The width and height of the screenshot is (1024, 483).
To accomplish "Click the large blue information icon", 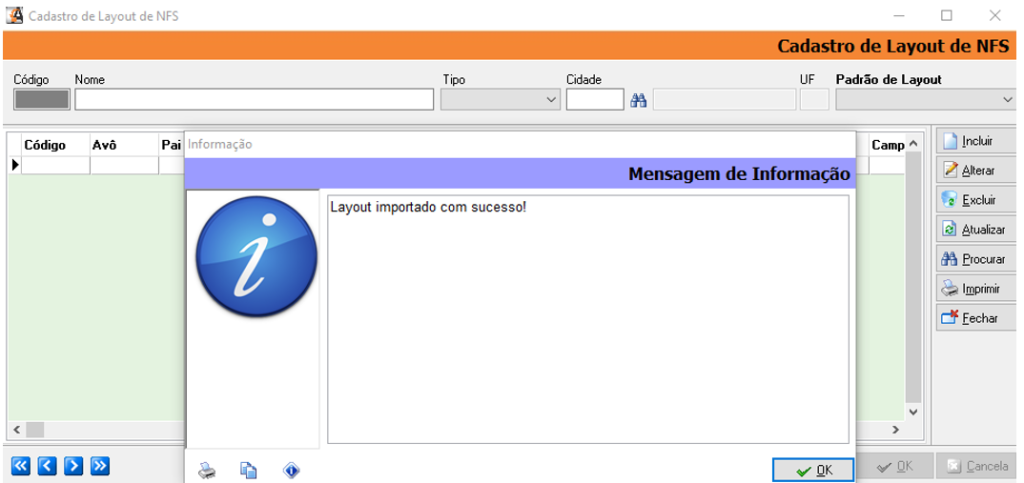I will [256, 257].
